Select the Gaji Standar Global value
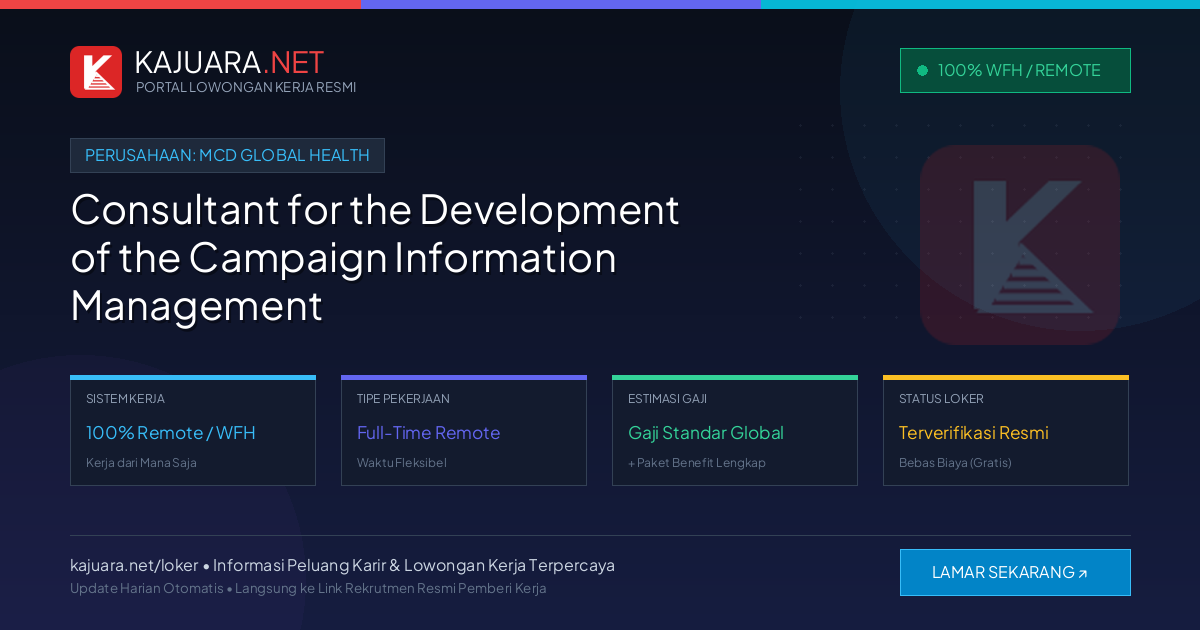Image resolution: width=1200 pixels, height=630 pixels. 706,433
